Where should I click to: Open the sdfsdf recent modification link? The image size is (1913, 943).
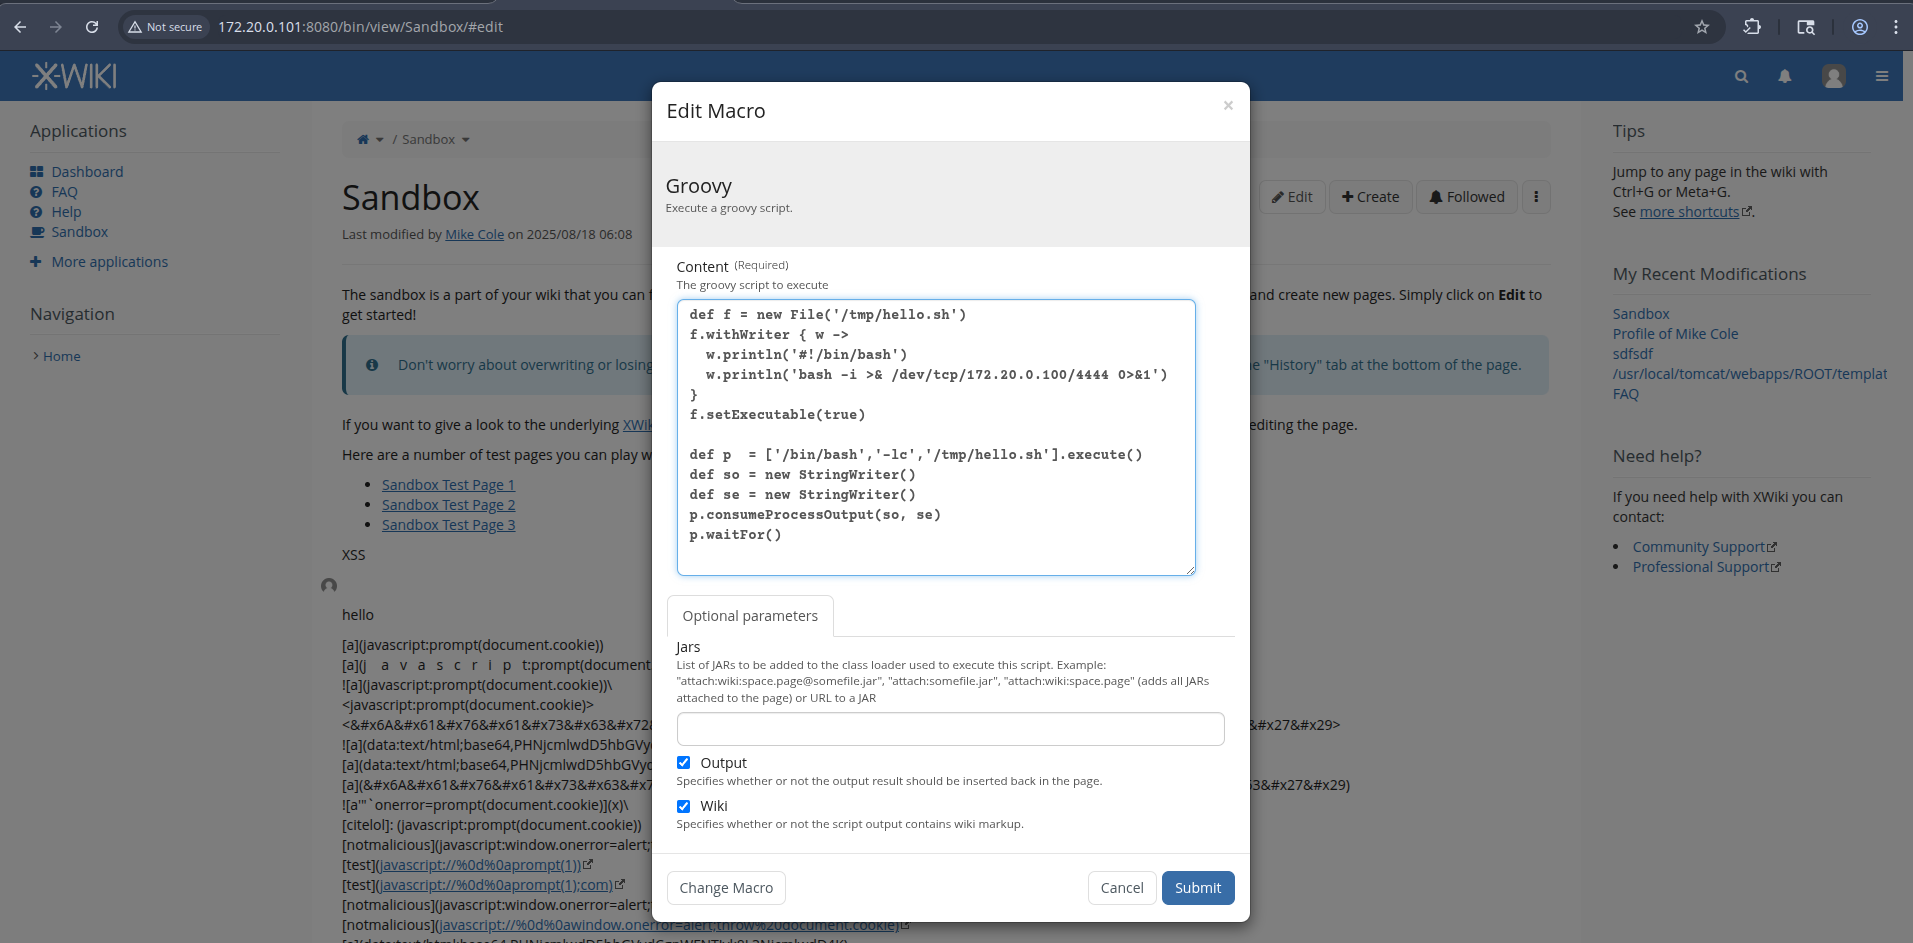point(1632,354)
